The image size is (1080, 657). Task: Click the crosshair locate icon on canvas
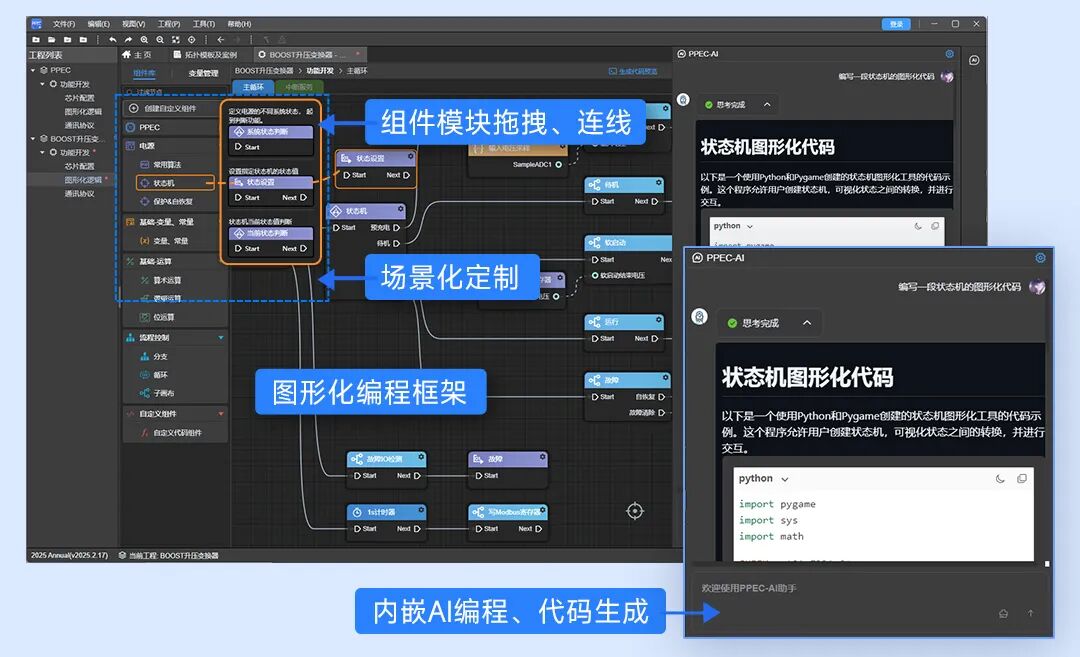[635, 511]
